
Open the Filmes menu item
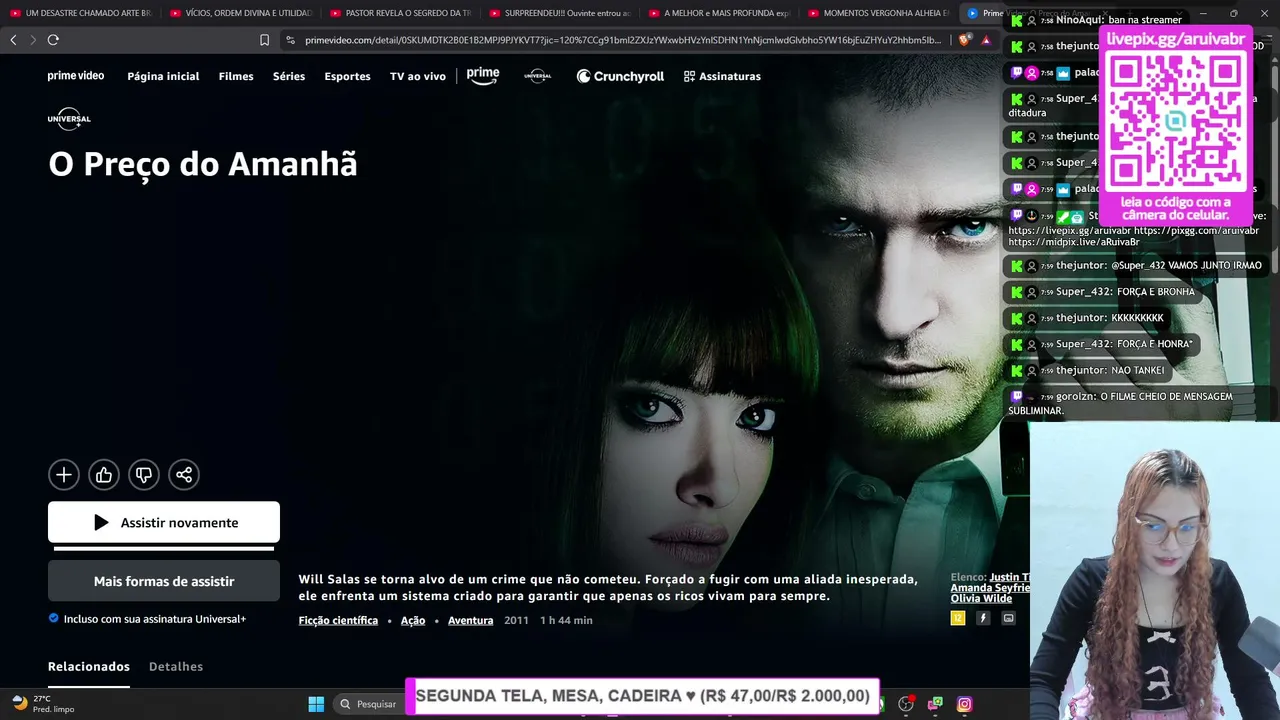[x=236, y=76]
